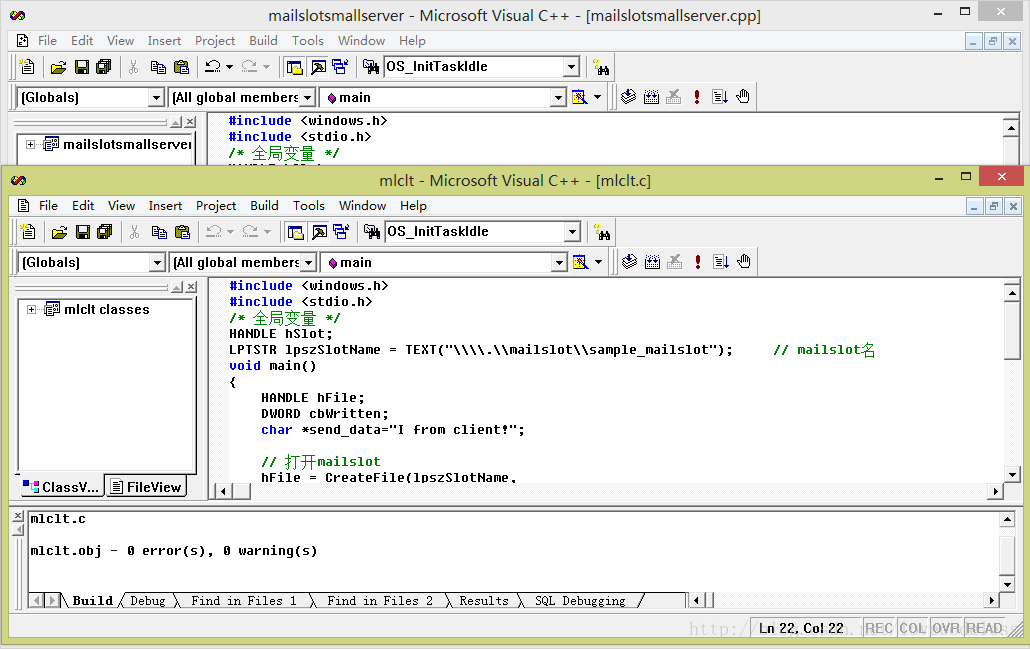Click Stop Build icon in mlclt window

675,261
